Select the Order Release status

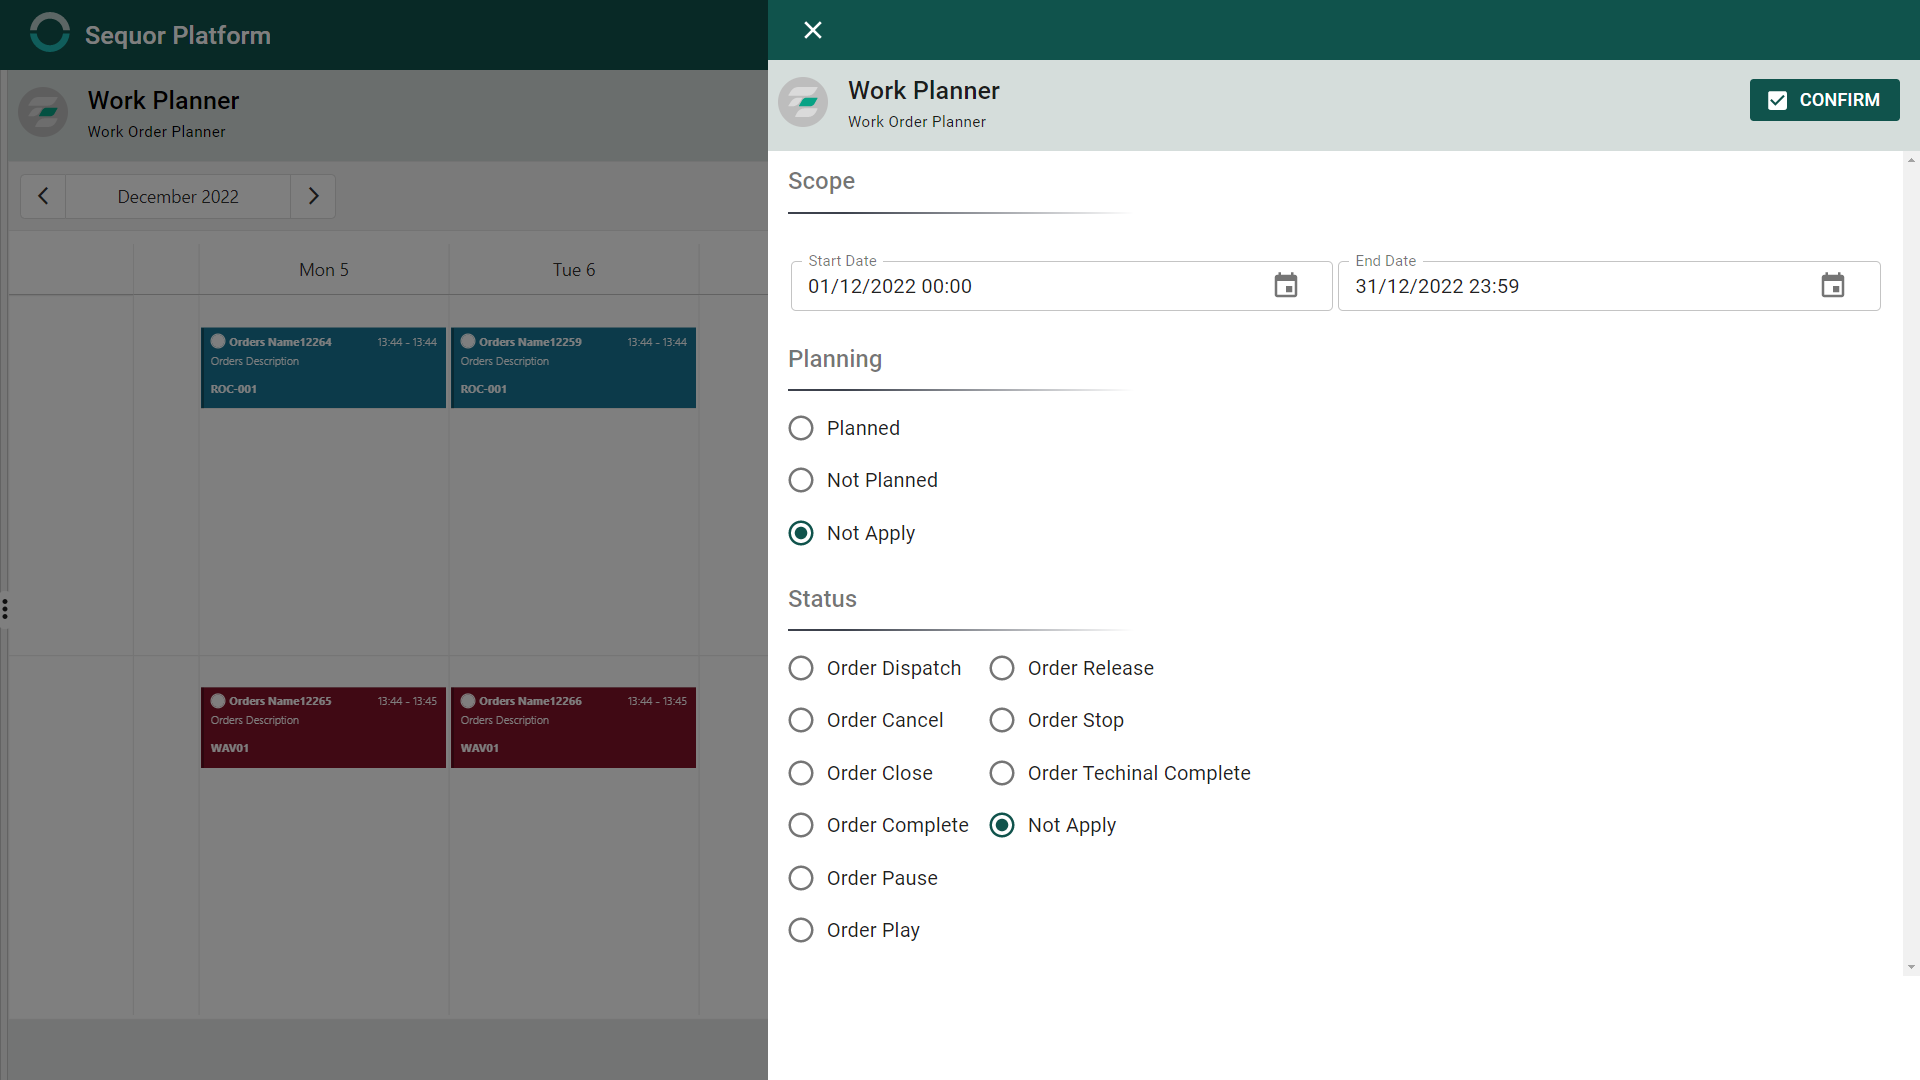pyautogui.click(x=1002, y=668)
